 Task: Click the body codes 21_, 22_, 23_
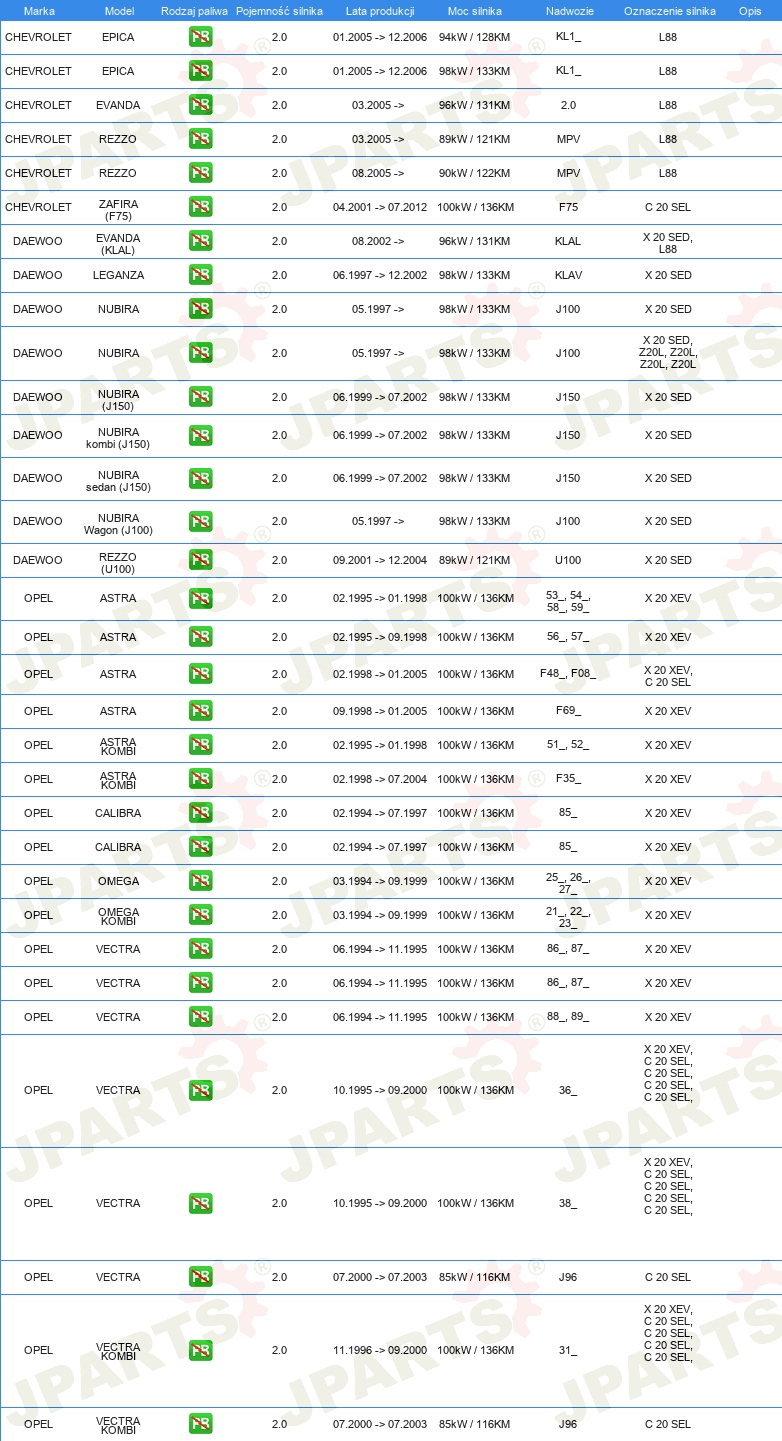tap(568, 917)
